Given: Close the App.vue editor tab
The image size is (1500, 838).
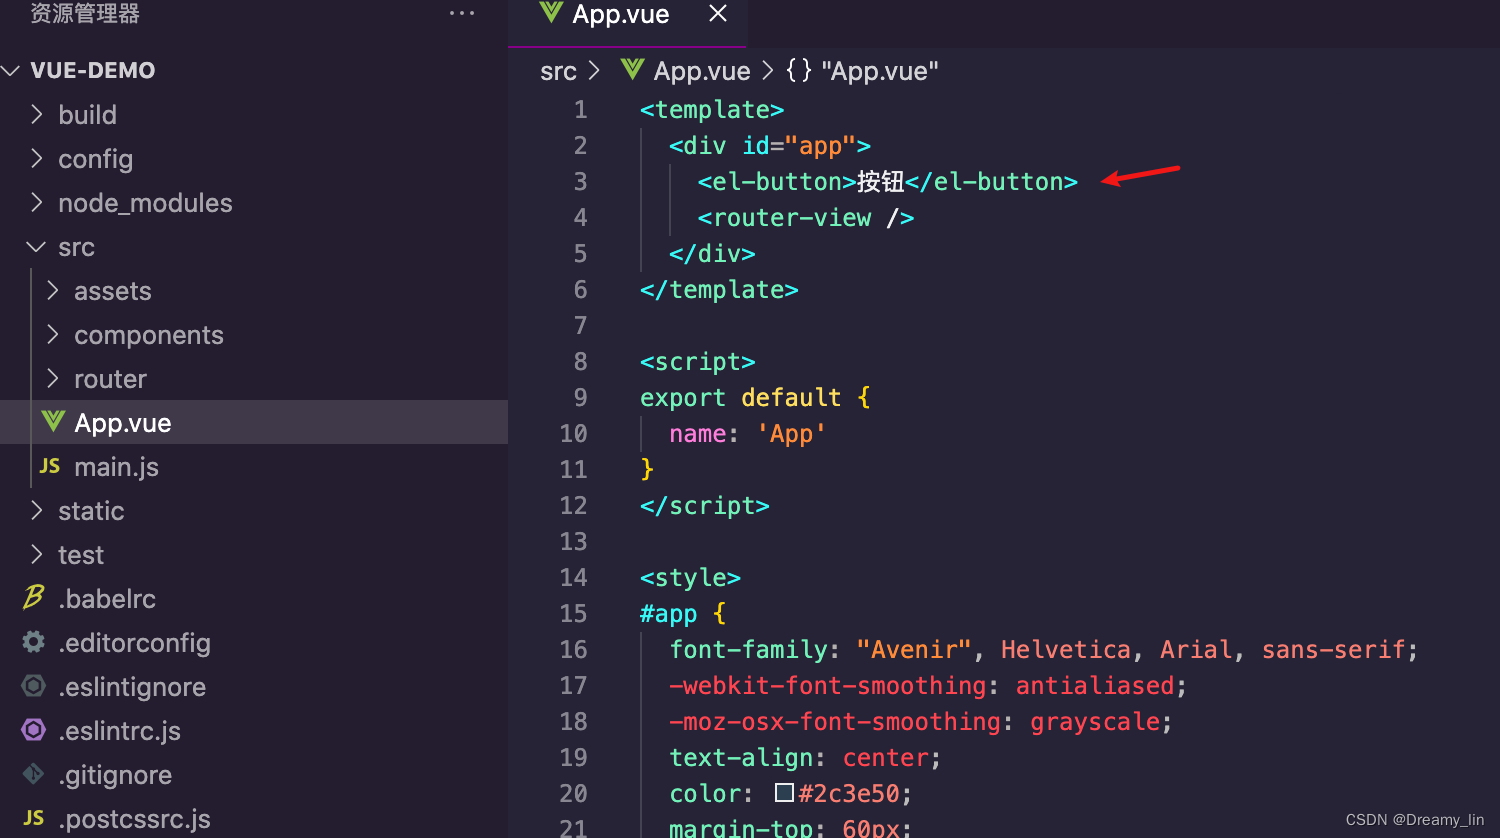Looking at the screenshot, I should pyautogui.click(x=718, y=13).
